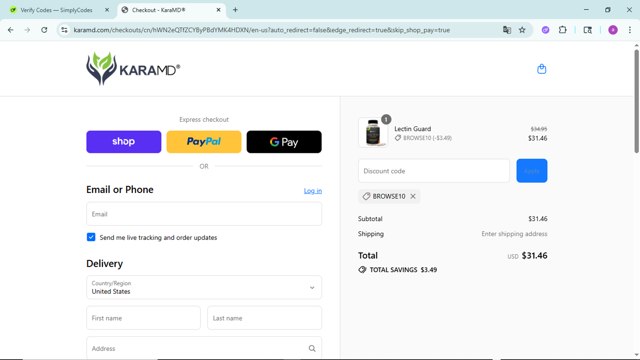640x360 pixels.
Task: Click the crossed-out $34.95 original price
Action: (x=539, y=129)
